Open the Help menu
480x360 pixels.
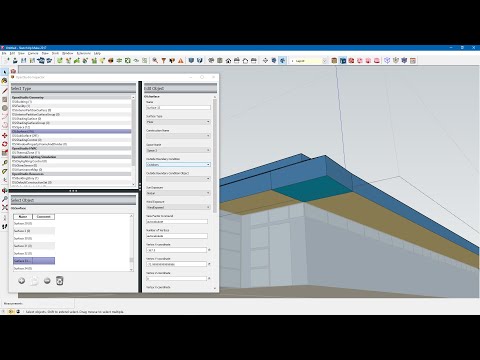point(97,53)
